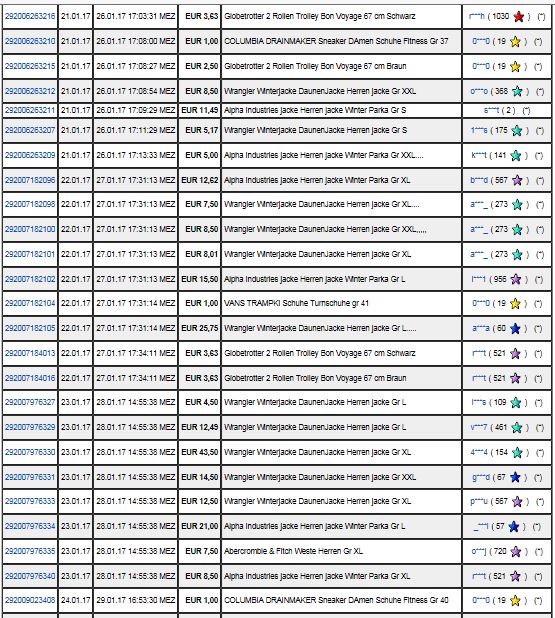The image size is (555, 618).
Task: Select title 'Abercrombie & Fitch Weste Herren Gr XL'
Action: pos(293,551)
